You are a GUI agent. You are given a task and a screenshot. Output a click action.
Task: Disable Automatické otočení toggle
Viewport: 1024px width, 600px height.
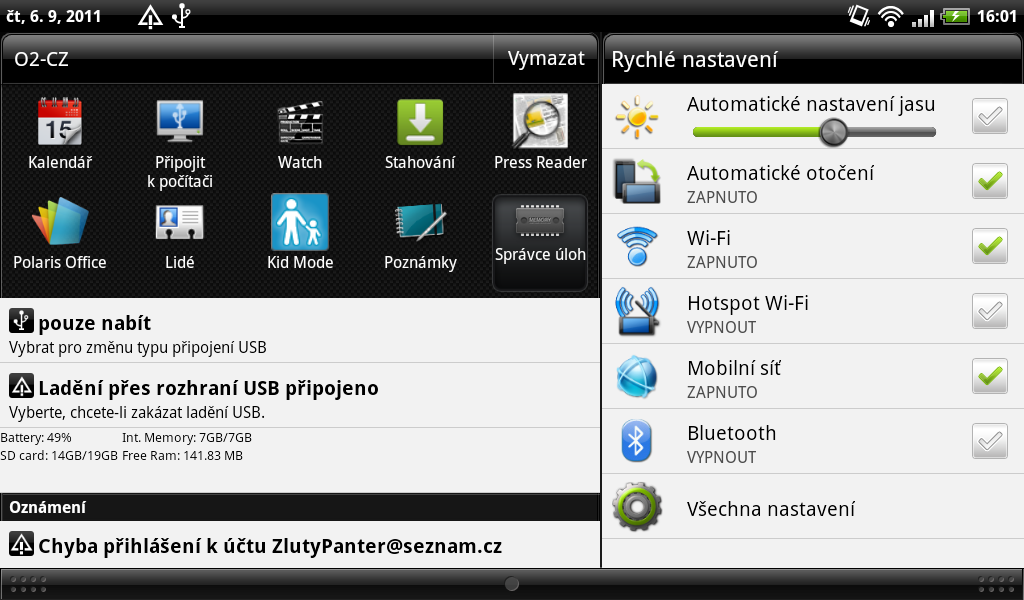[x=989, y=181]
